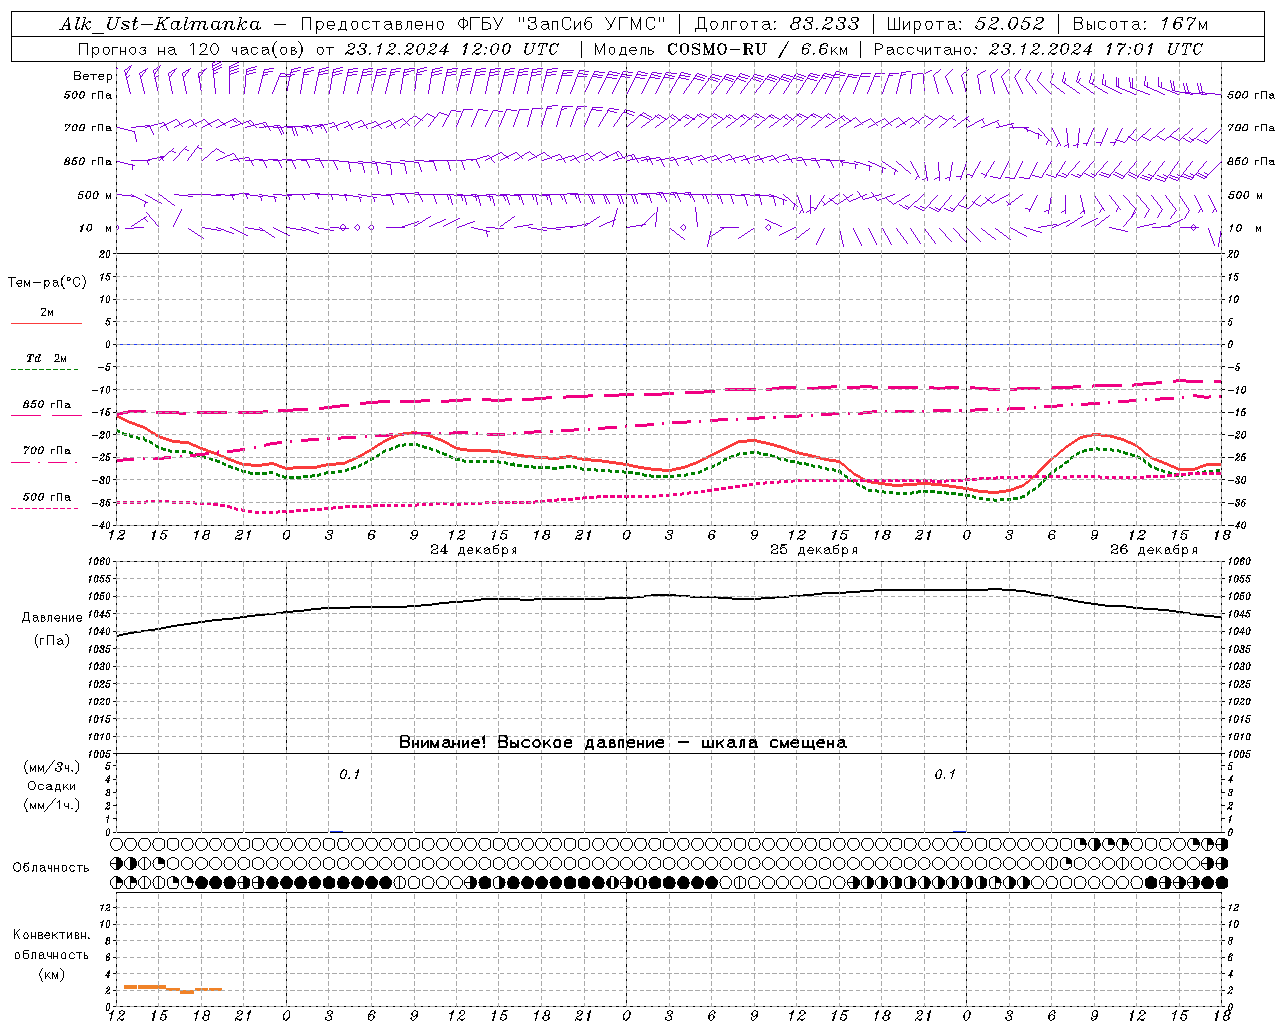Click the 'Предоставлено ФГБУ "ЗапСиб УГМС"' provider text
Image resolution: width=1280 pixels, height=1024 pixels.
click(x=483, y=24)
